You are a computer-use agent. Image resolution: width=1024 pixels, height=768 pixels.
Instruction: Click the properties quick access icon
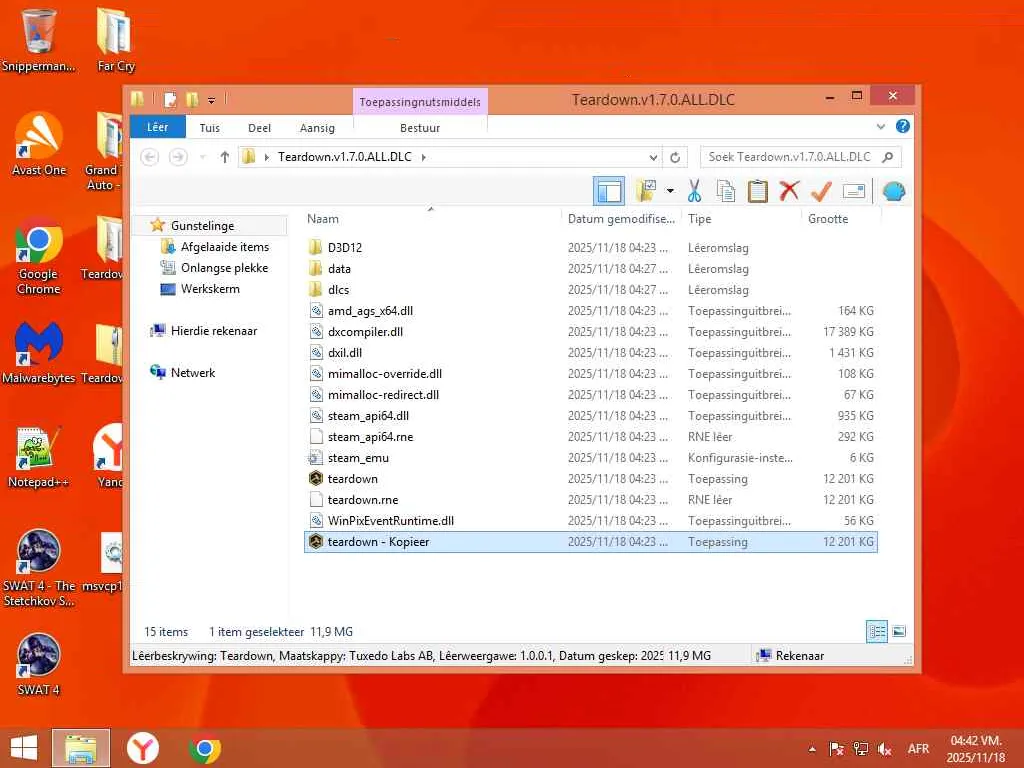coord(170,99)
